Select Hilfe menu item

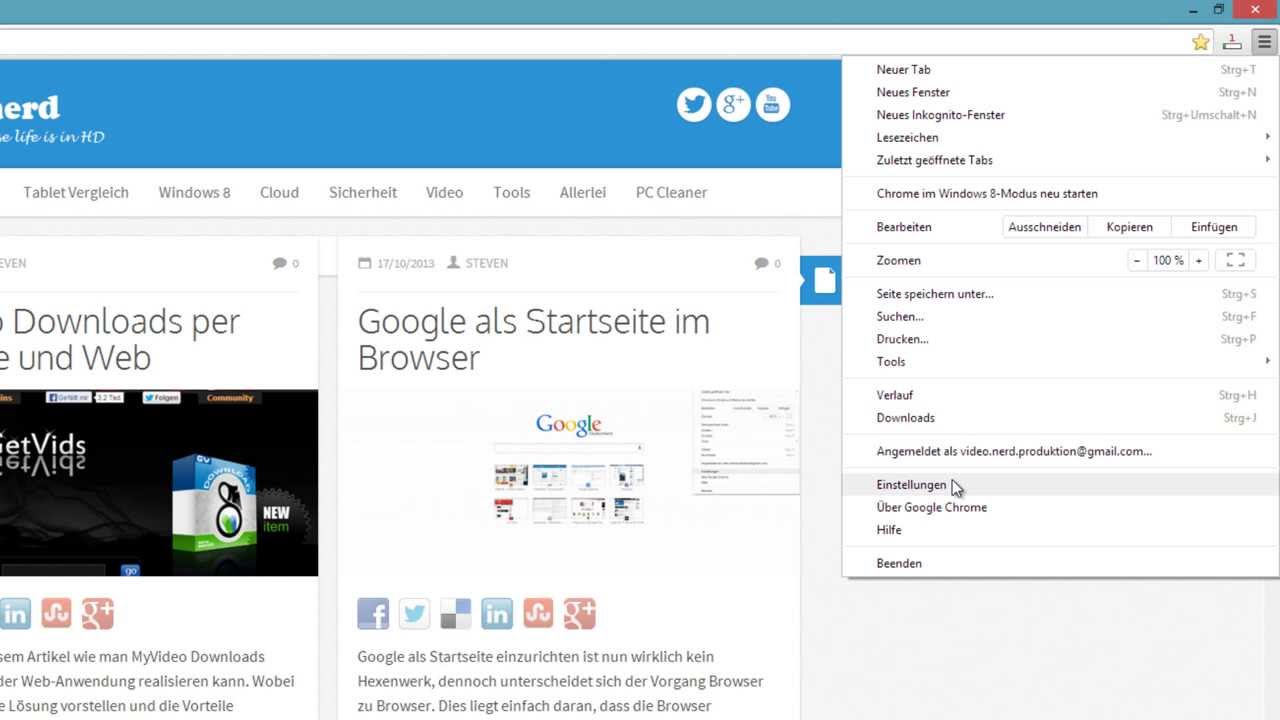click(1061, 530)
